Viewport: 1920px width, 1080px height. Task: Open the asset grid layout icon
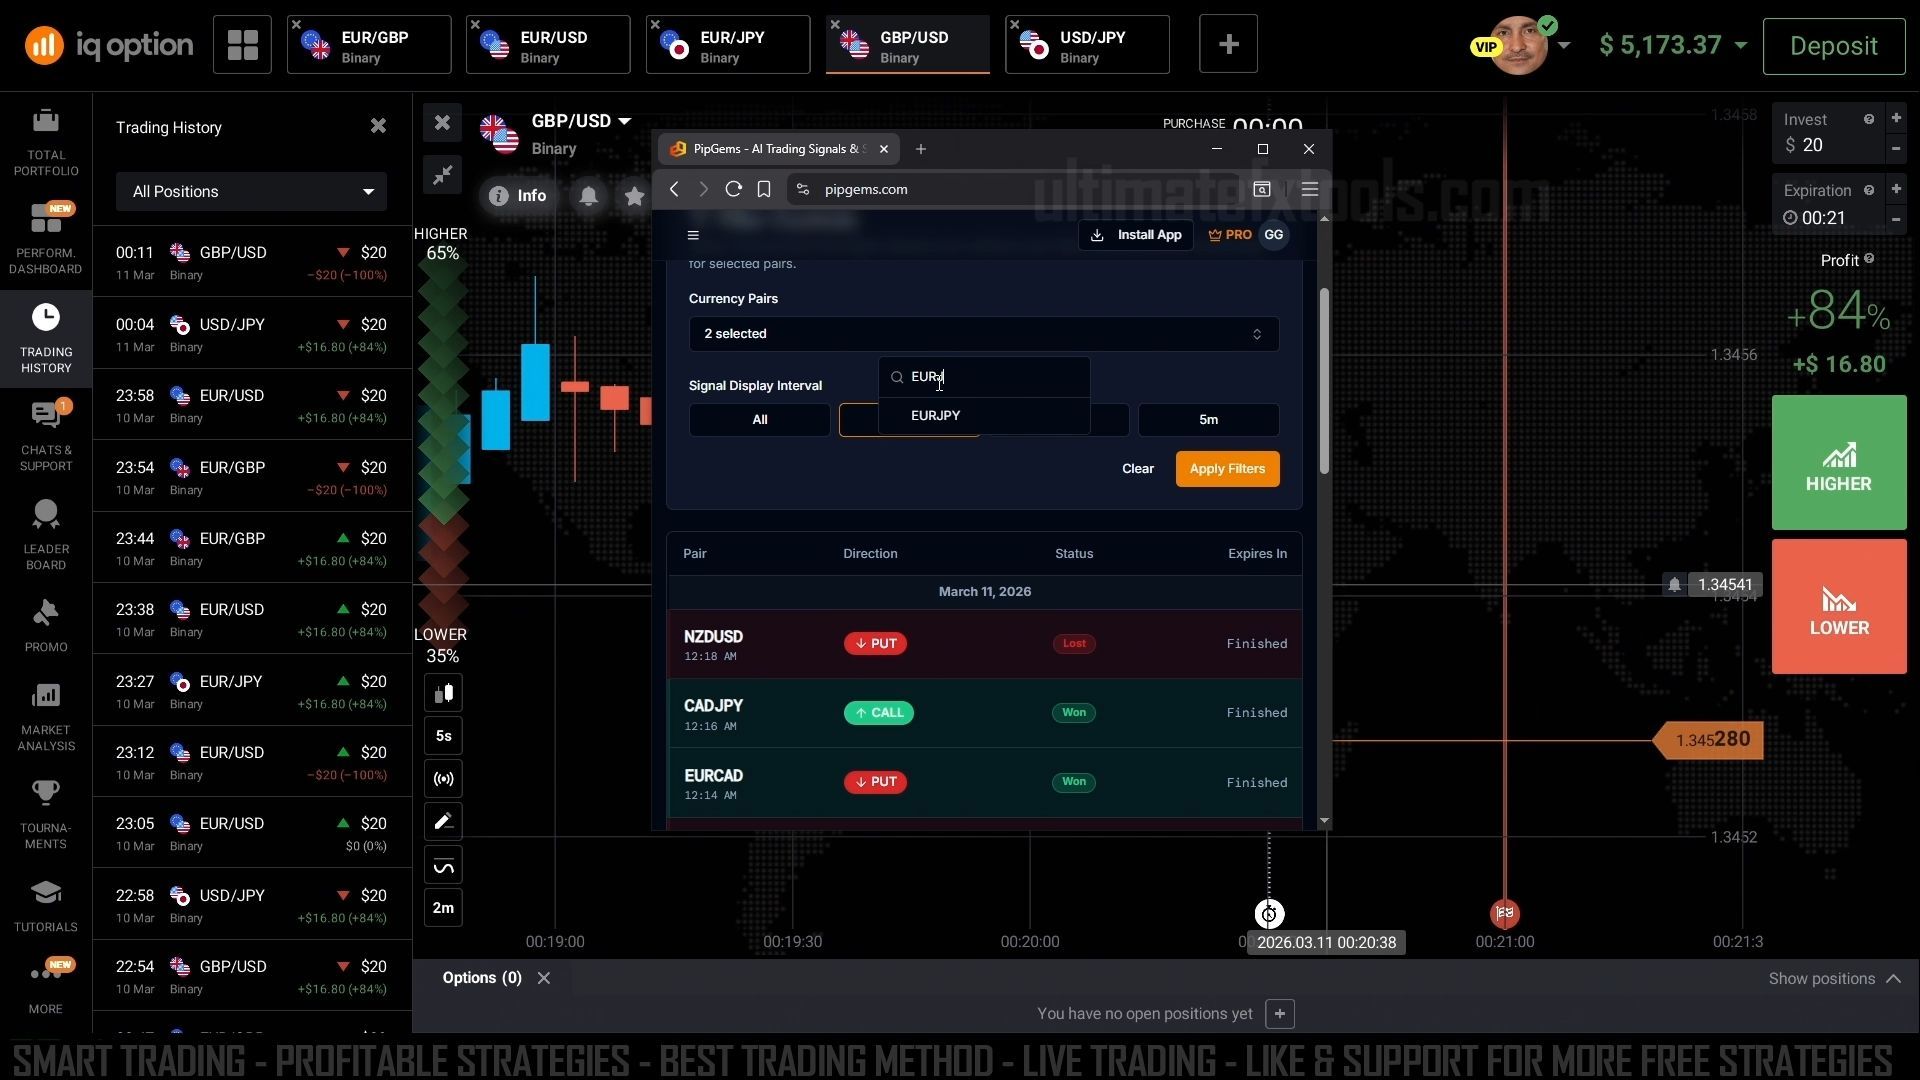point(242,45)
